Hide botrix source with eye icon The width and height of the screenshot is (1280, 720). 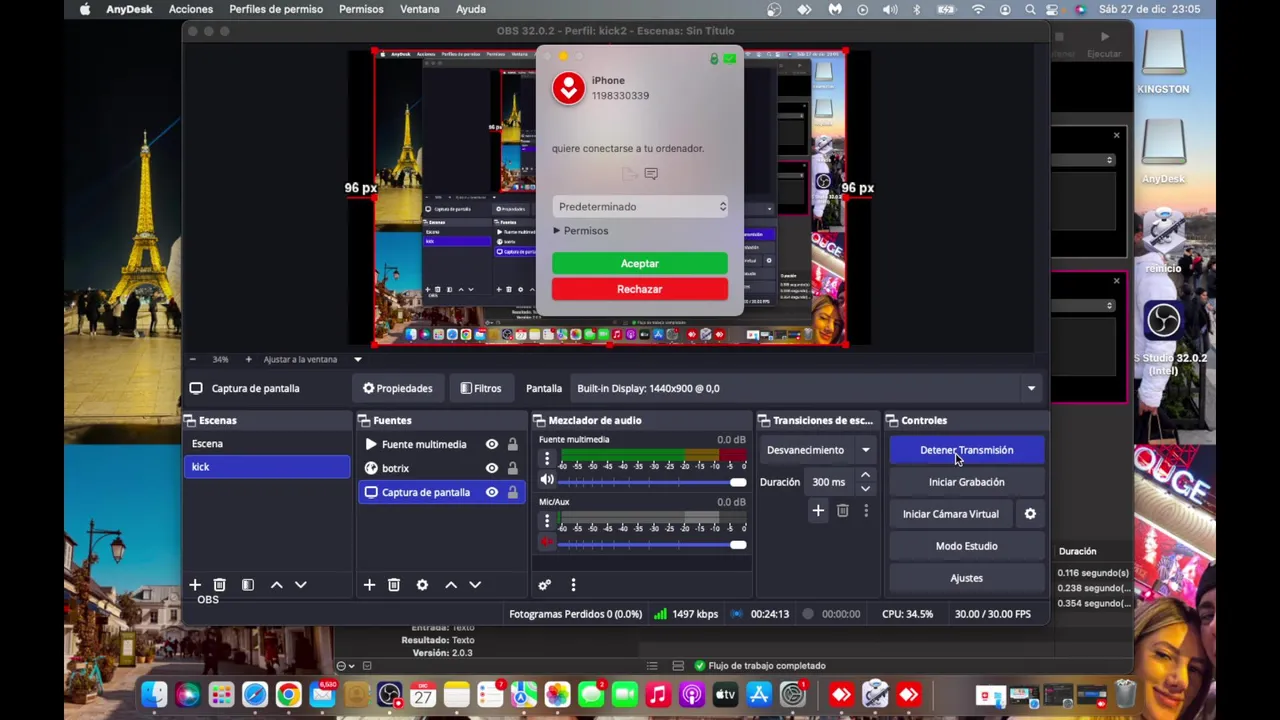pos(491,468)
